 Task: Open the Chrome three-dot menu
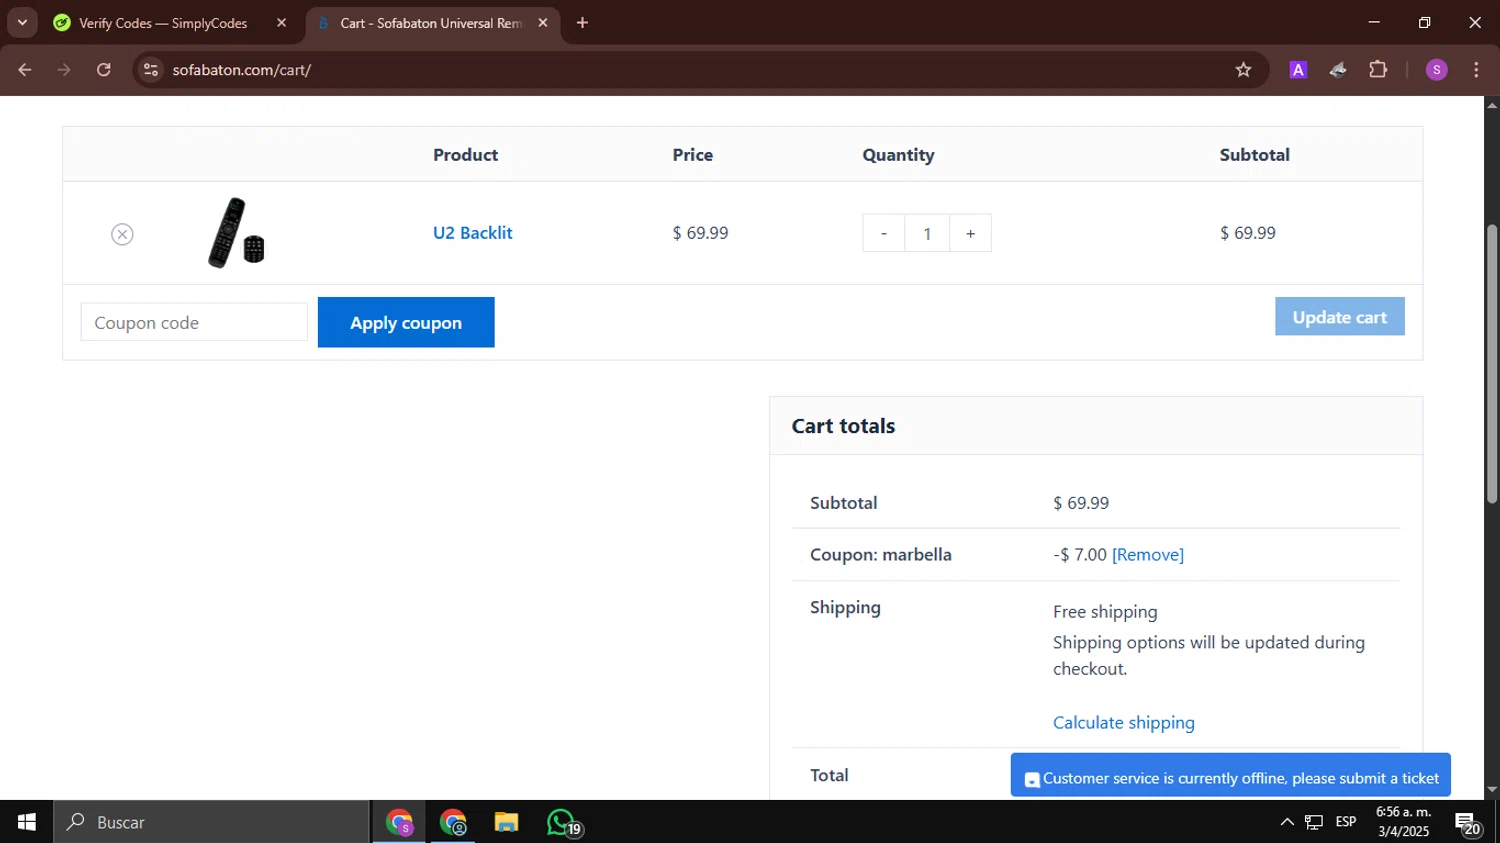pos(1476,70)
